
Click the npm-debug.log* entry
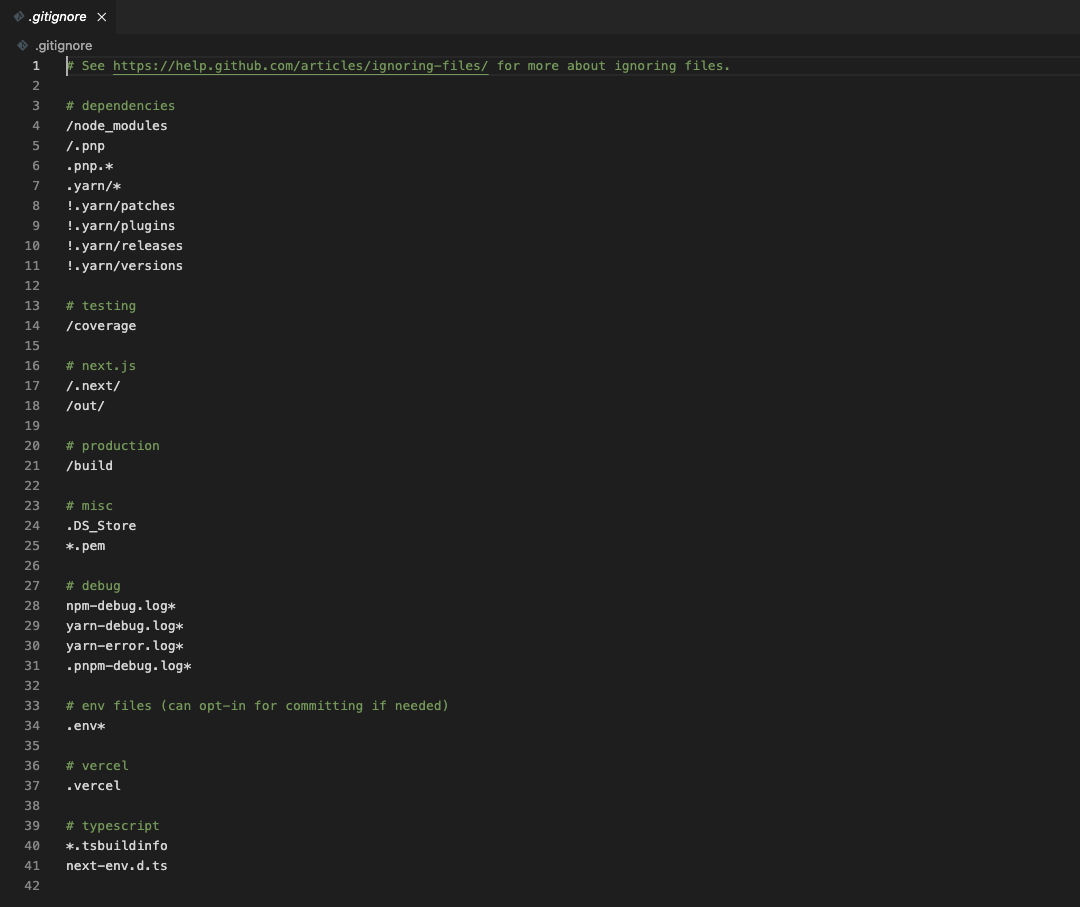[120, 605]
